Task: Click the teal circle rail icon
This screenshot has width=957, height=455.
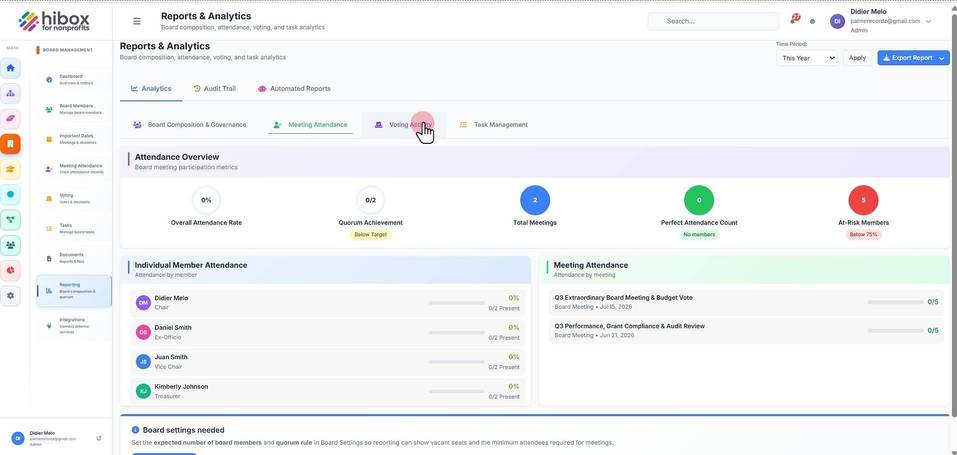Action: point(10,194)
